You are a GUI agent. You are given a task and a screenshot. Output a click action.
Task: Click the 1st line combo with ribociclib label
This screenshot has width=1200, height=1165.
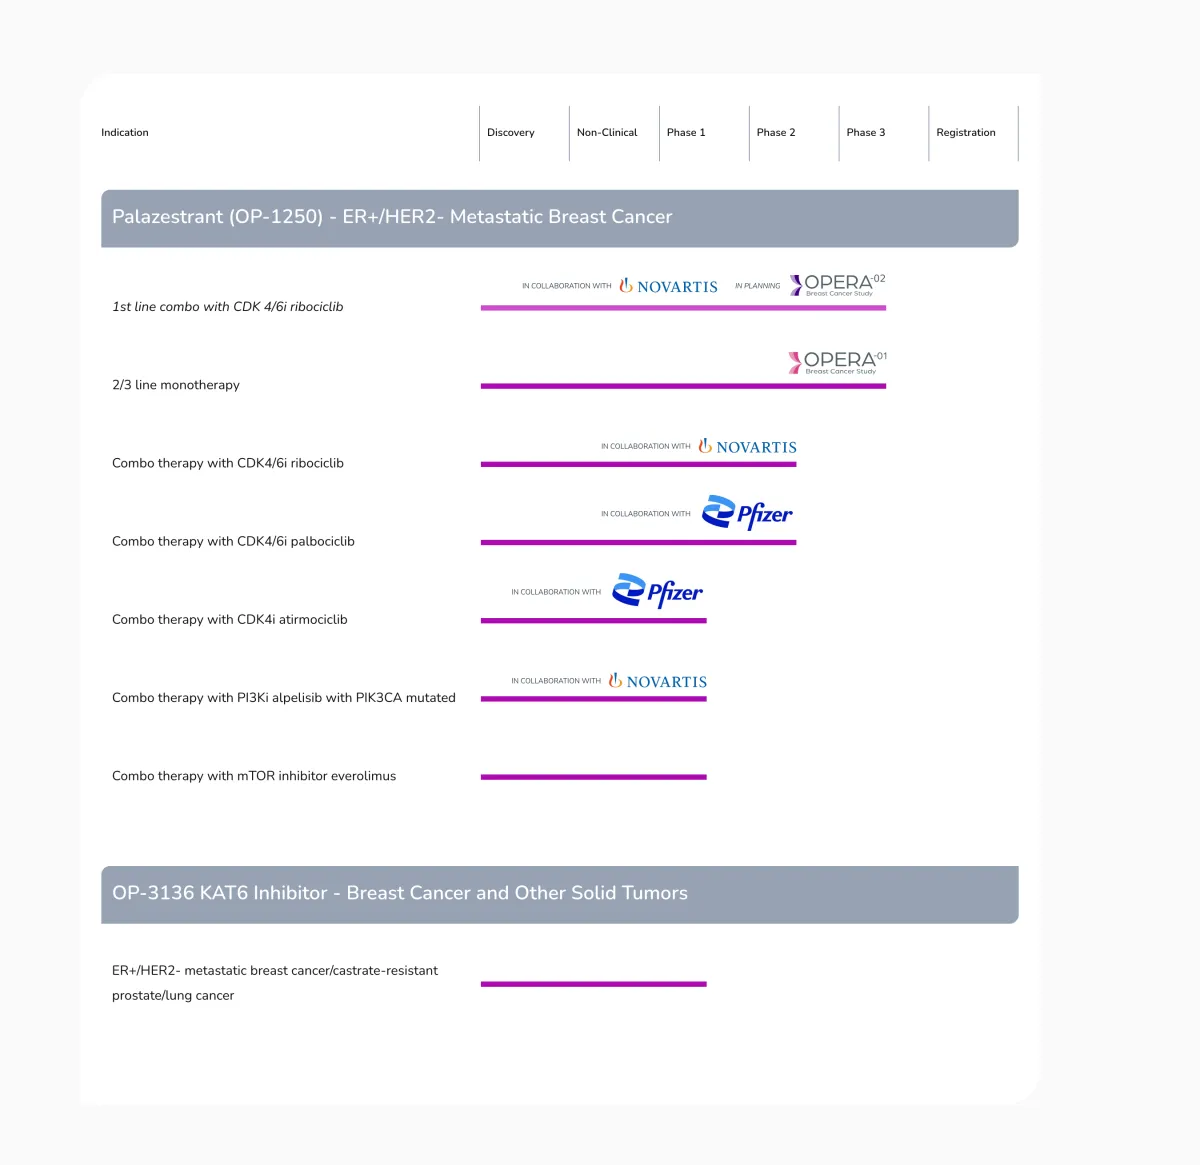[228, 307]
